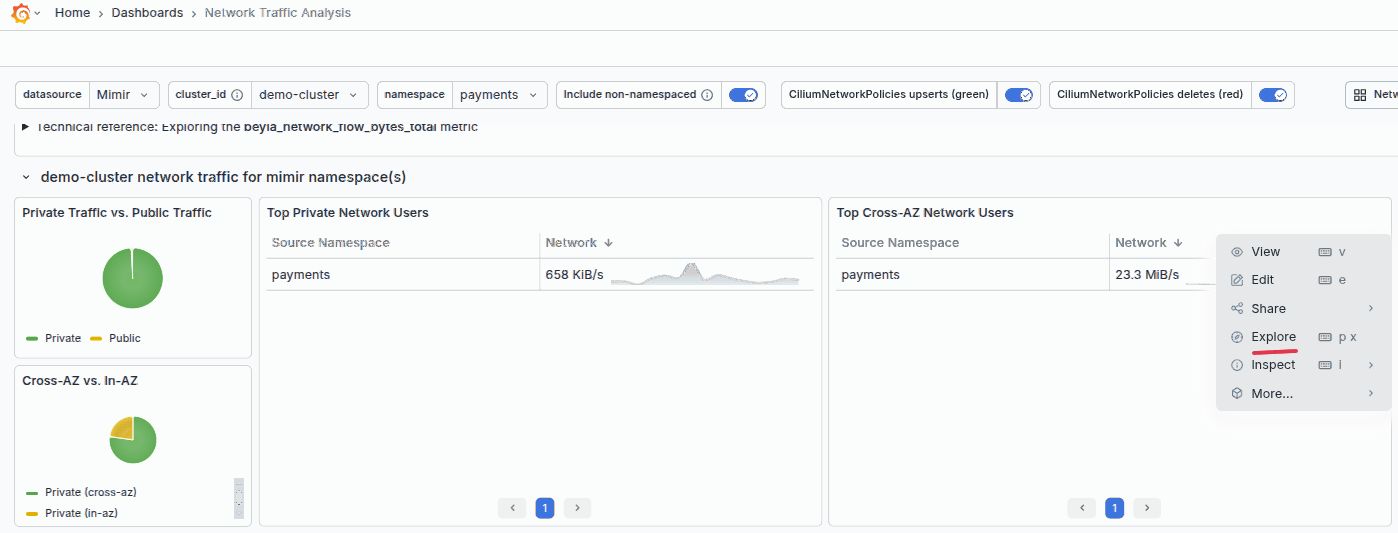
Task: Open the dropdown arrow beside Grafana logo
Action: click(x=38, y=13)
